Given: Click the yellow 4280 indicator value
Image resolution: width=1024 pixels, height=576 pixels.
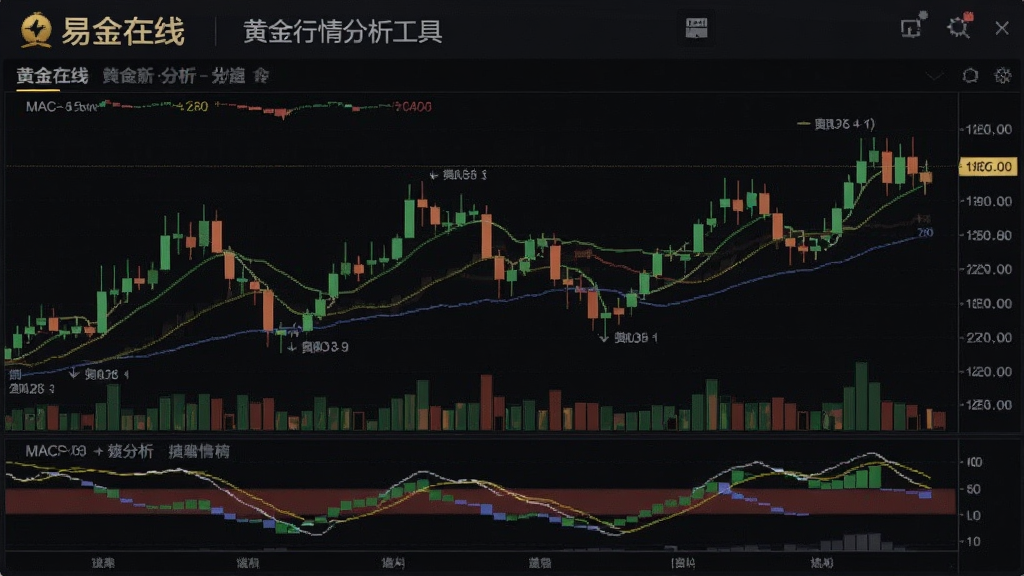Looking at the screenshot, I should [193, 106].
